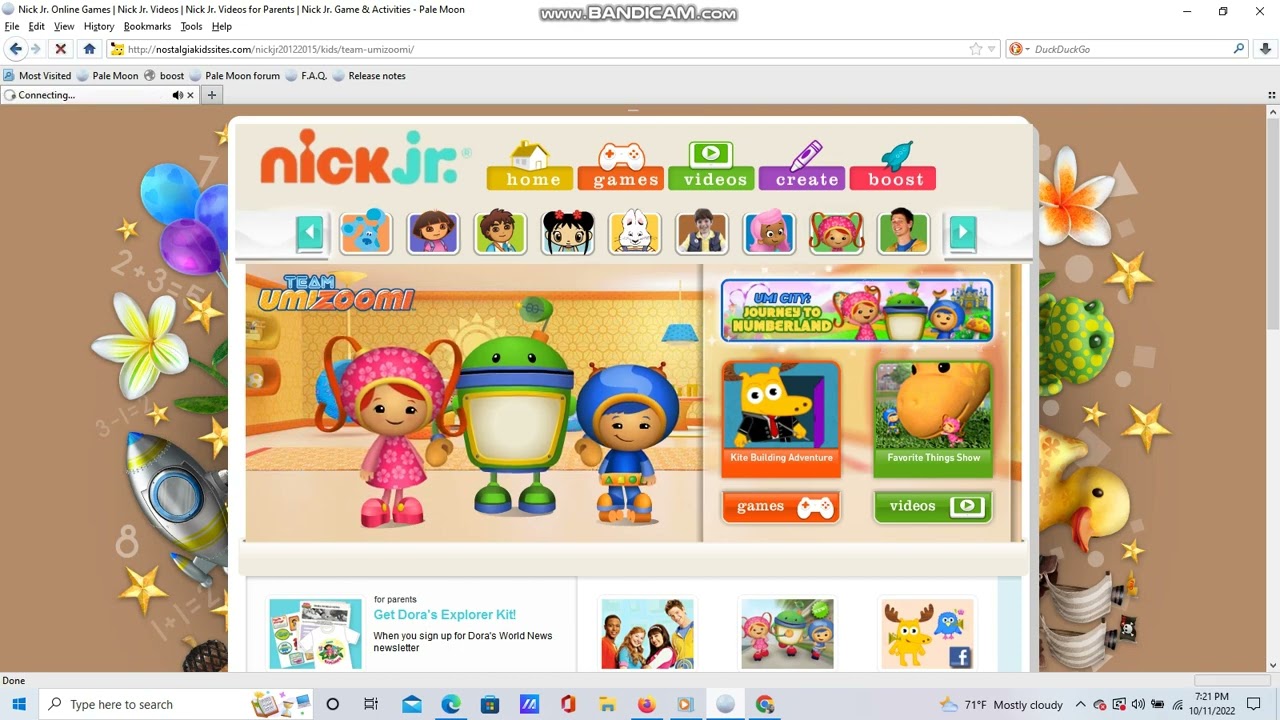
Task: Select the Kai-Lan character icon
Action: [x=568, y=233]
